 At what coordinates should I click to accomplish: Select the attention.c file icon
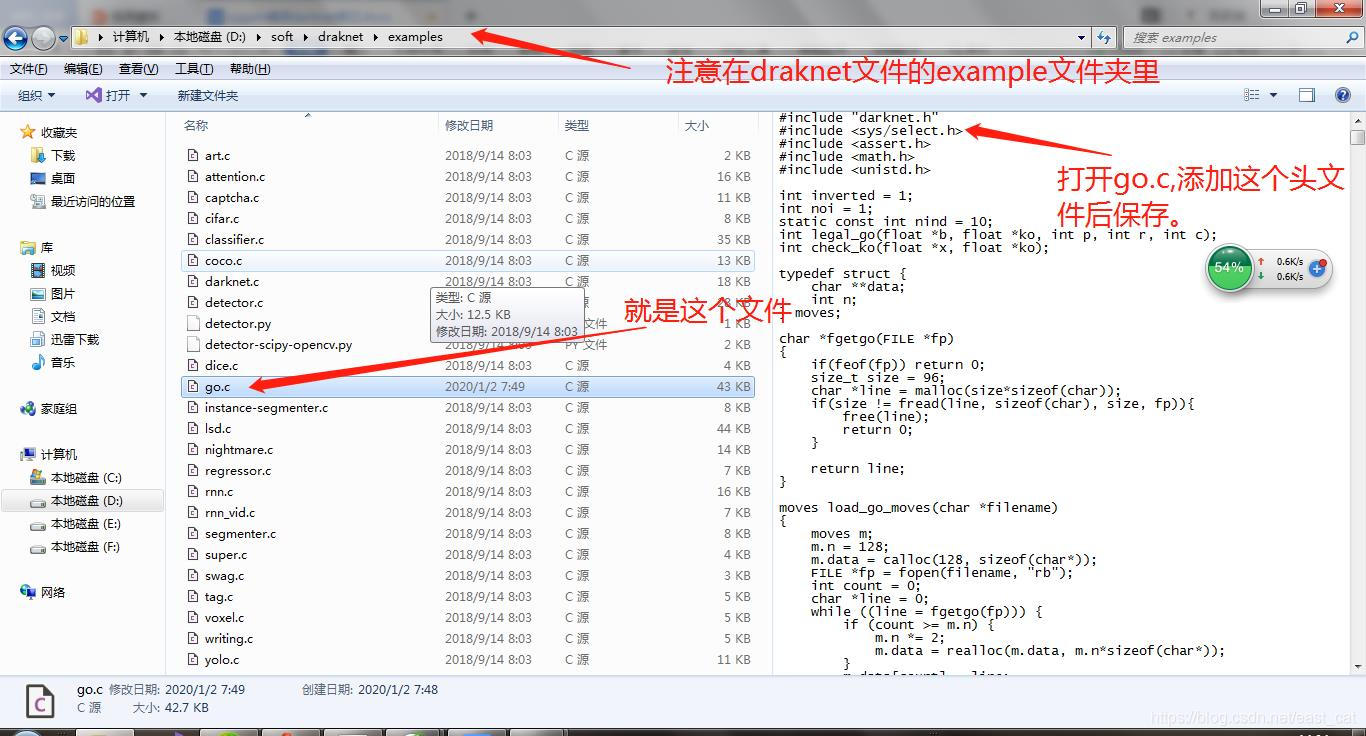[193, 176]
